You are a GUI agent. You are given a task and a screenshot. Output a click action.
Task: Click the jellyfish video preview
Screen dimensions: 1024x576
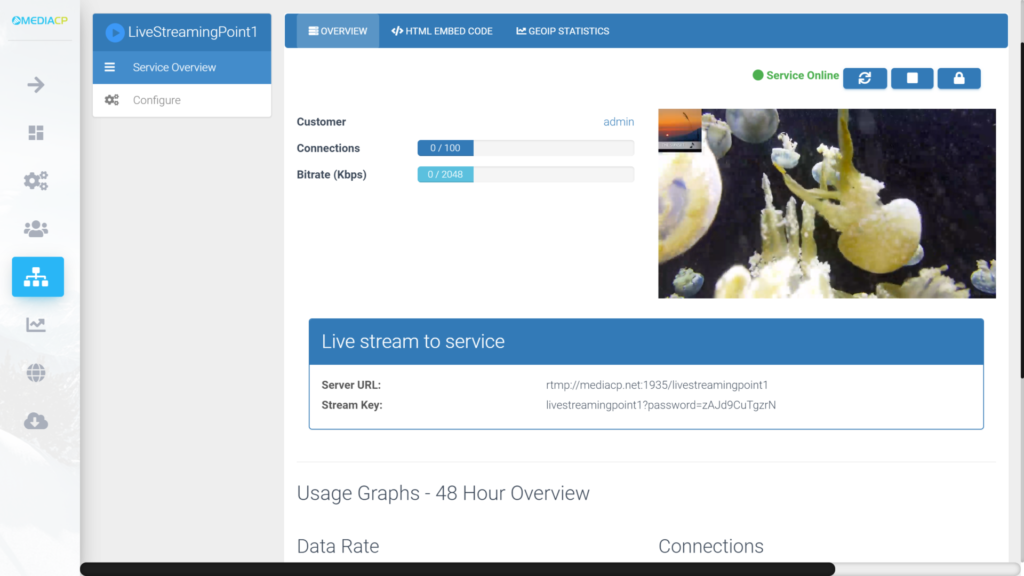click(x=827, y=204)
